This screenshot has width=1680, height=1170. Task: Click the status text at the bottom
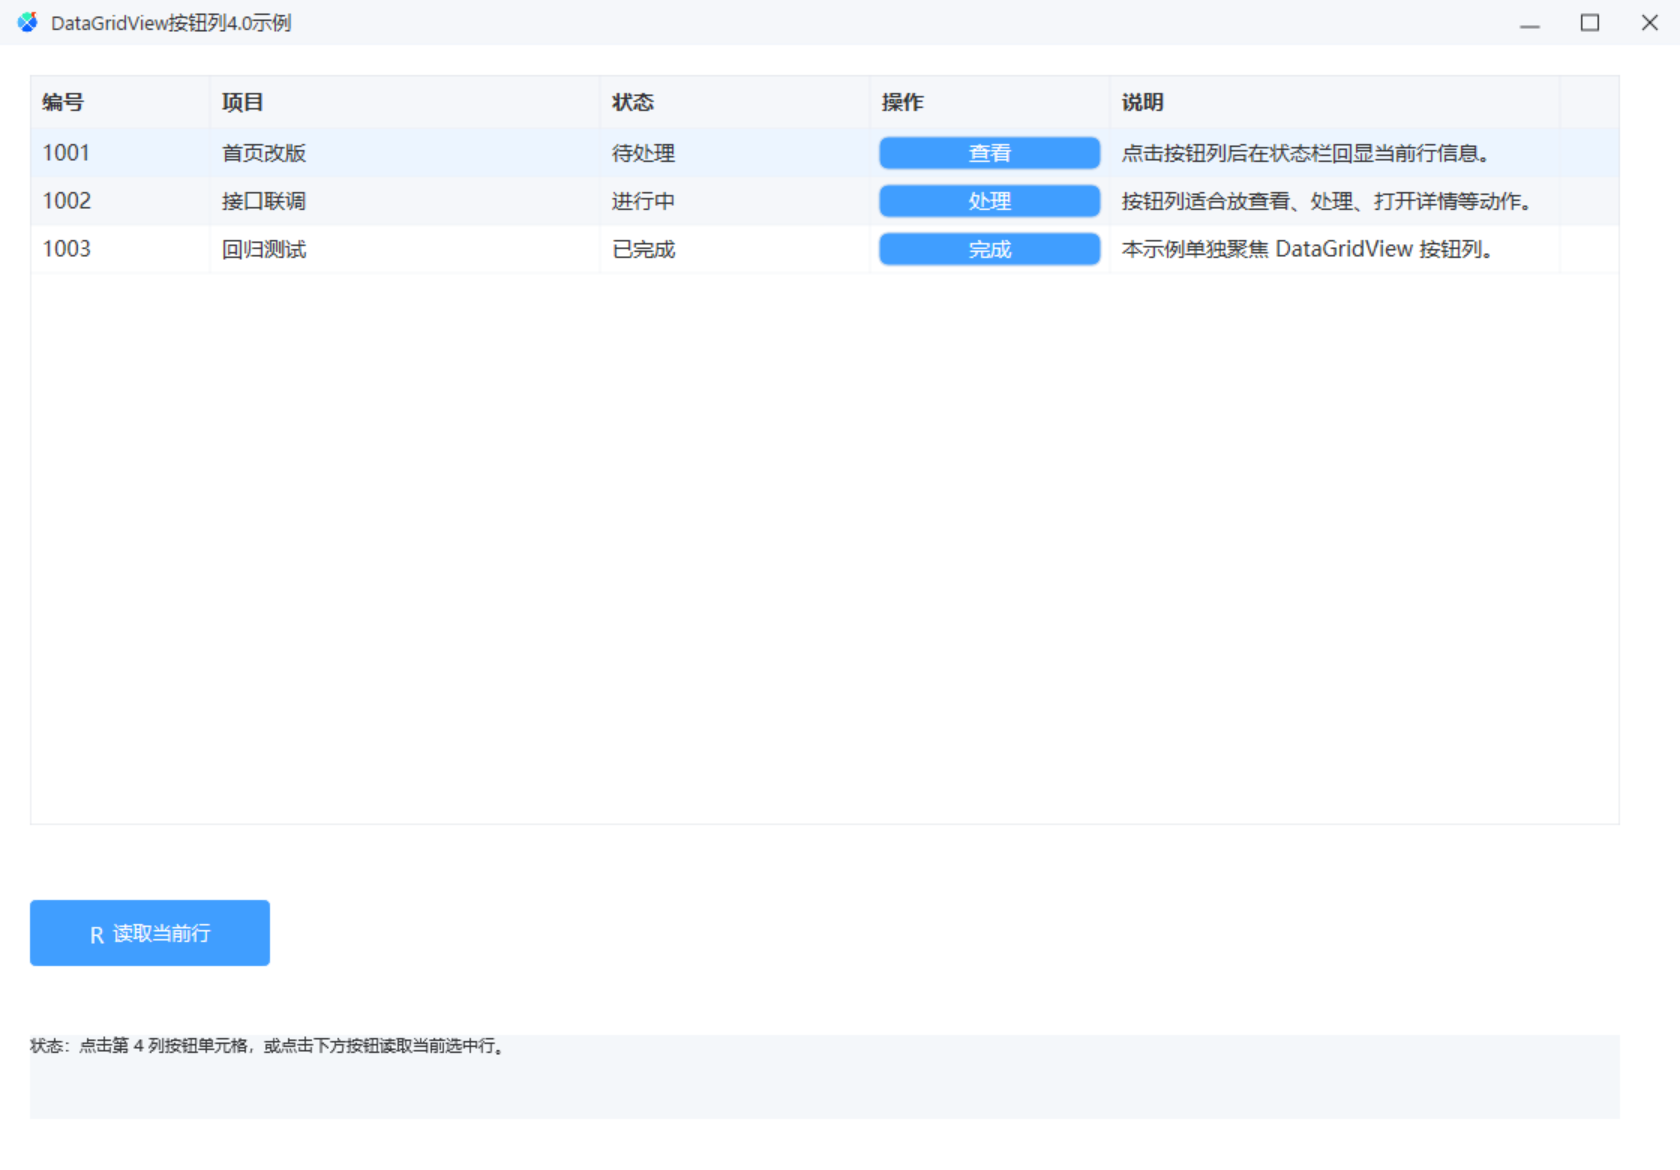click(268, 1046)
